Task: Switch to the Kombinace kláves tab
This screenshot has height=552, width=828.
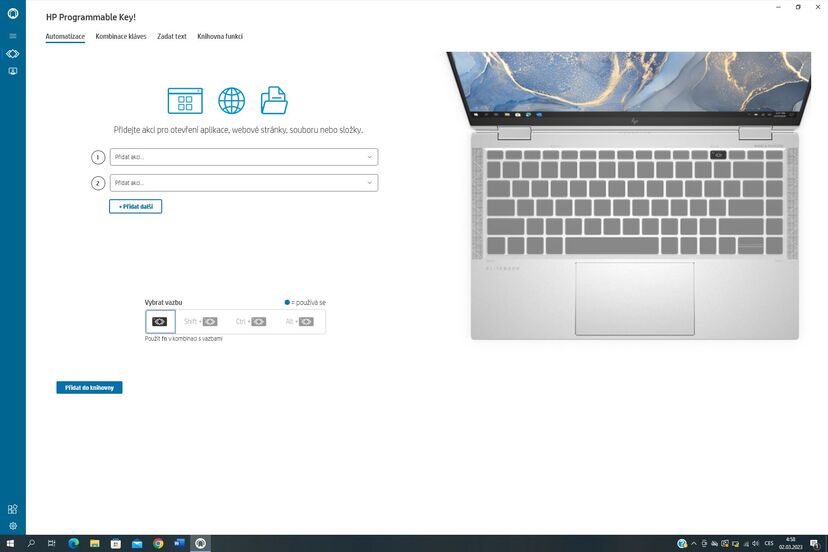Action: point(121,36)
